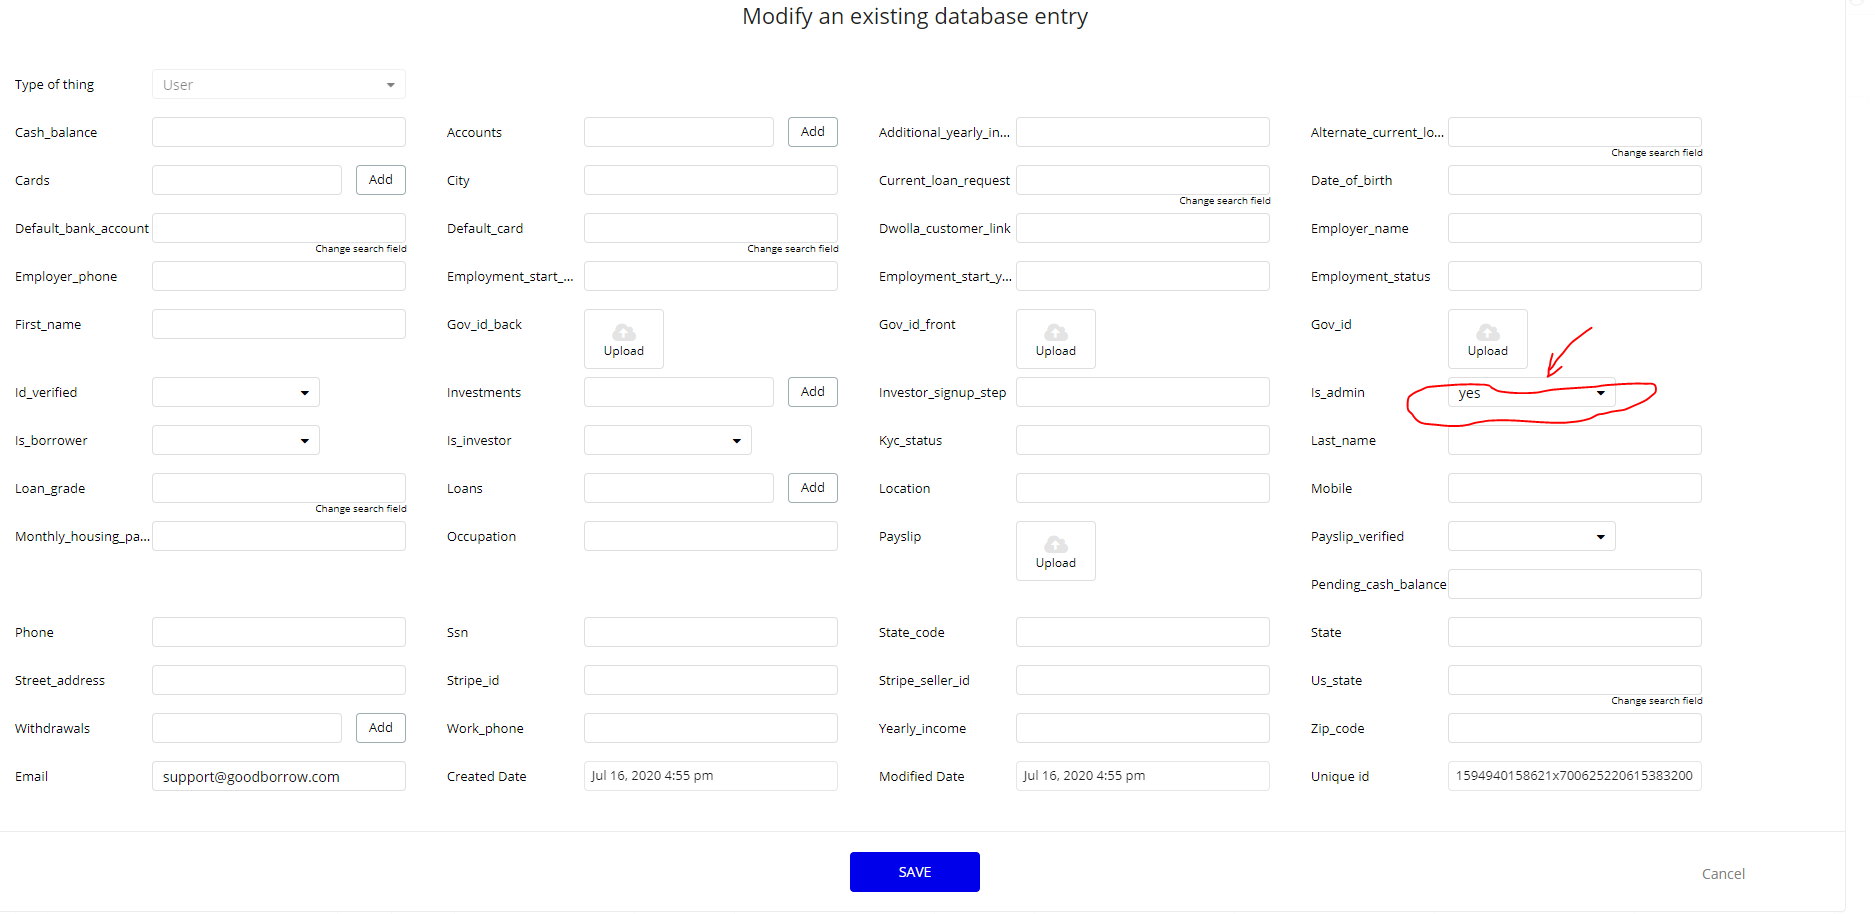Click Change search field under Loan_grade
Image resolution: width=1875 pixels, height=914 pixels.
(x=361, y=509)
